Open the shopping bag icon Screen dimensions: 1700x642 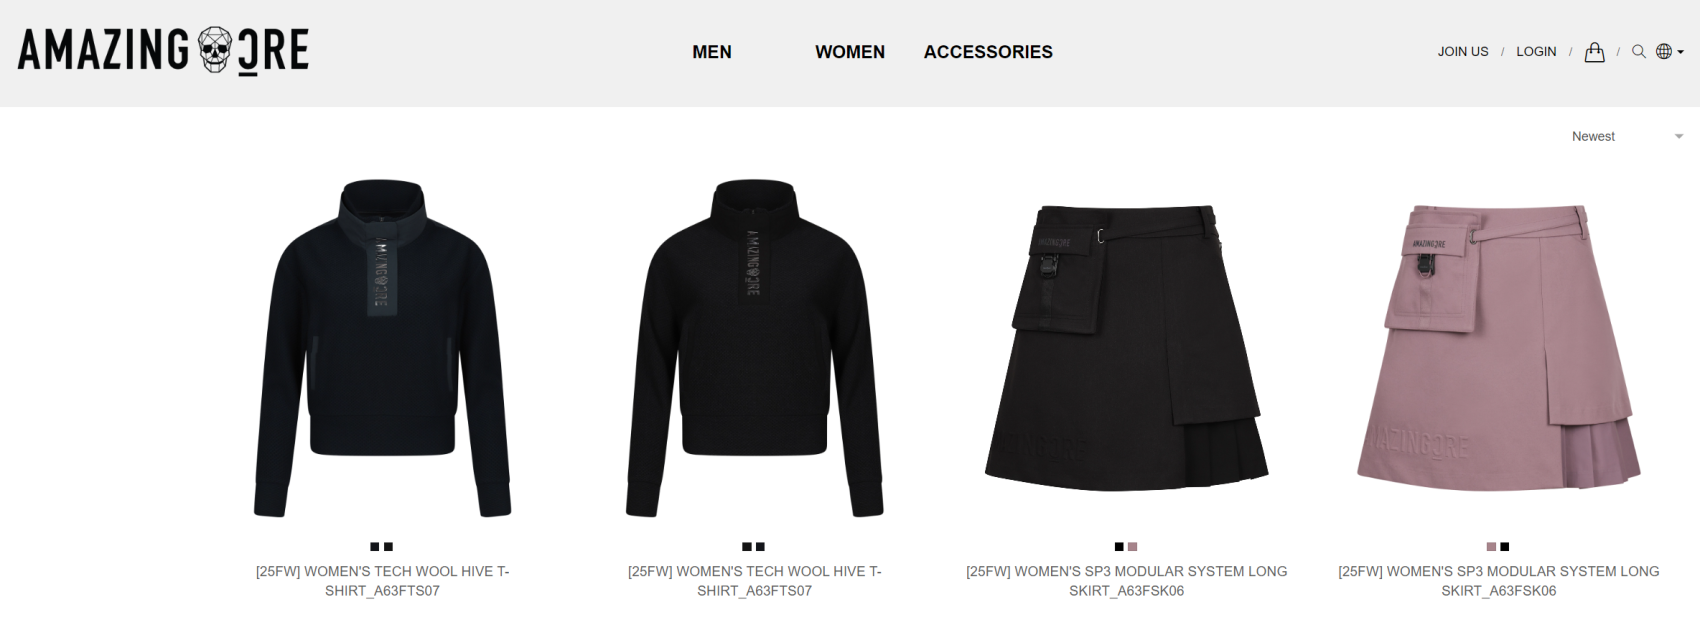pos(1594,52)
